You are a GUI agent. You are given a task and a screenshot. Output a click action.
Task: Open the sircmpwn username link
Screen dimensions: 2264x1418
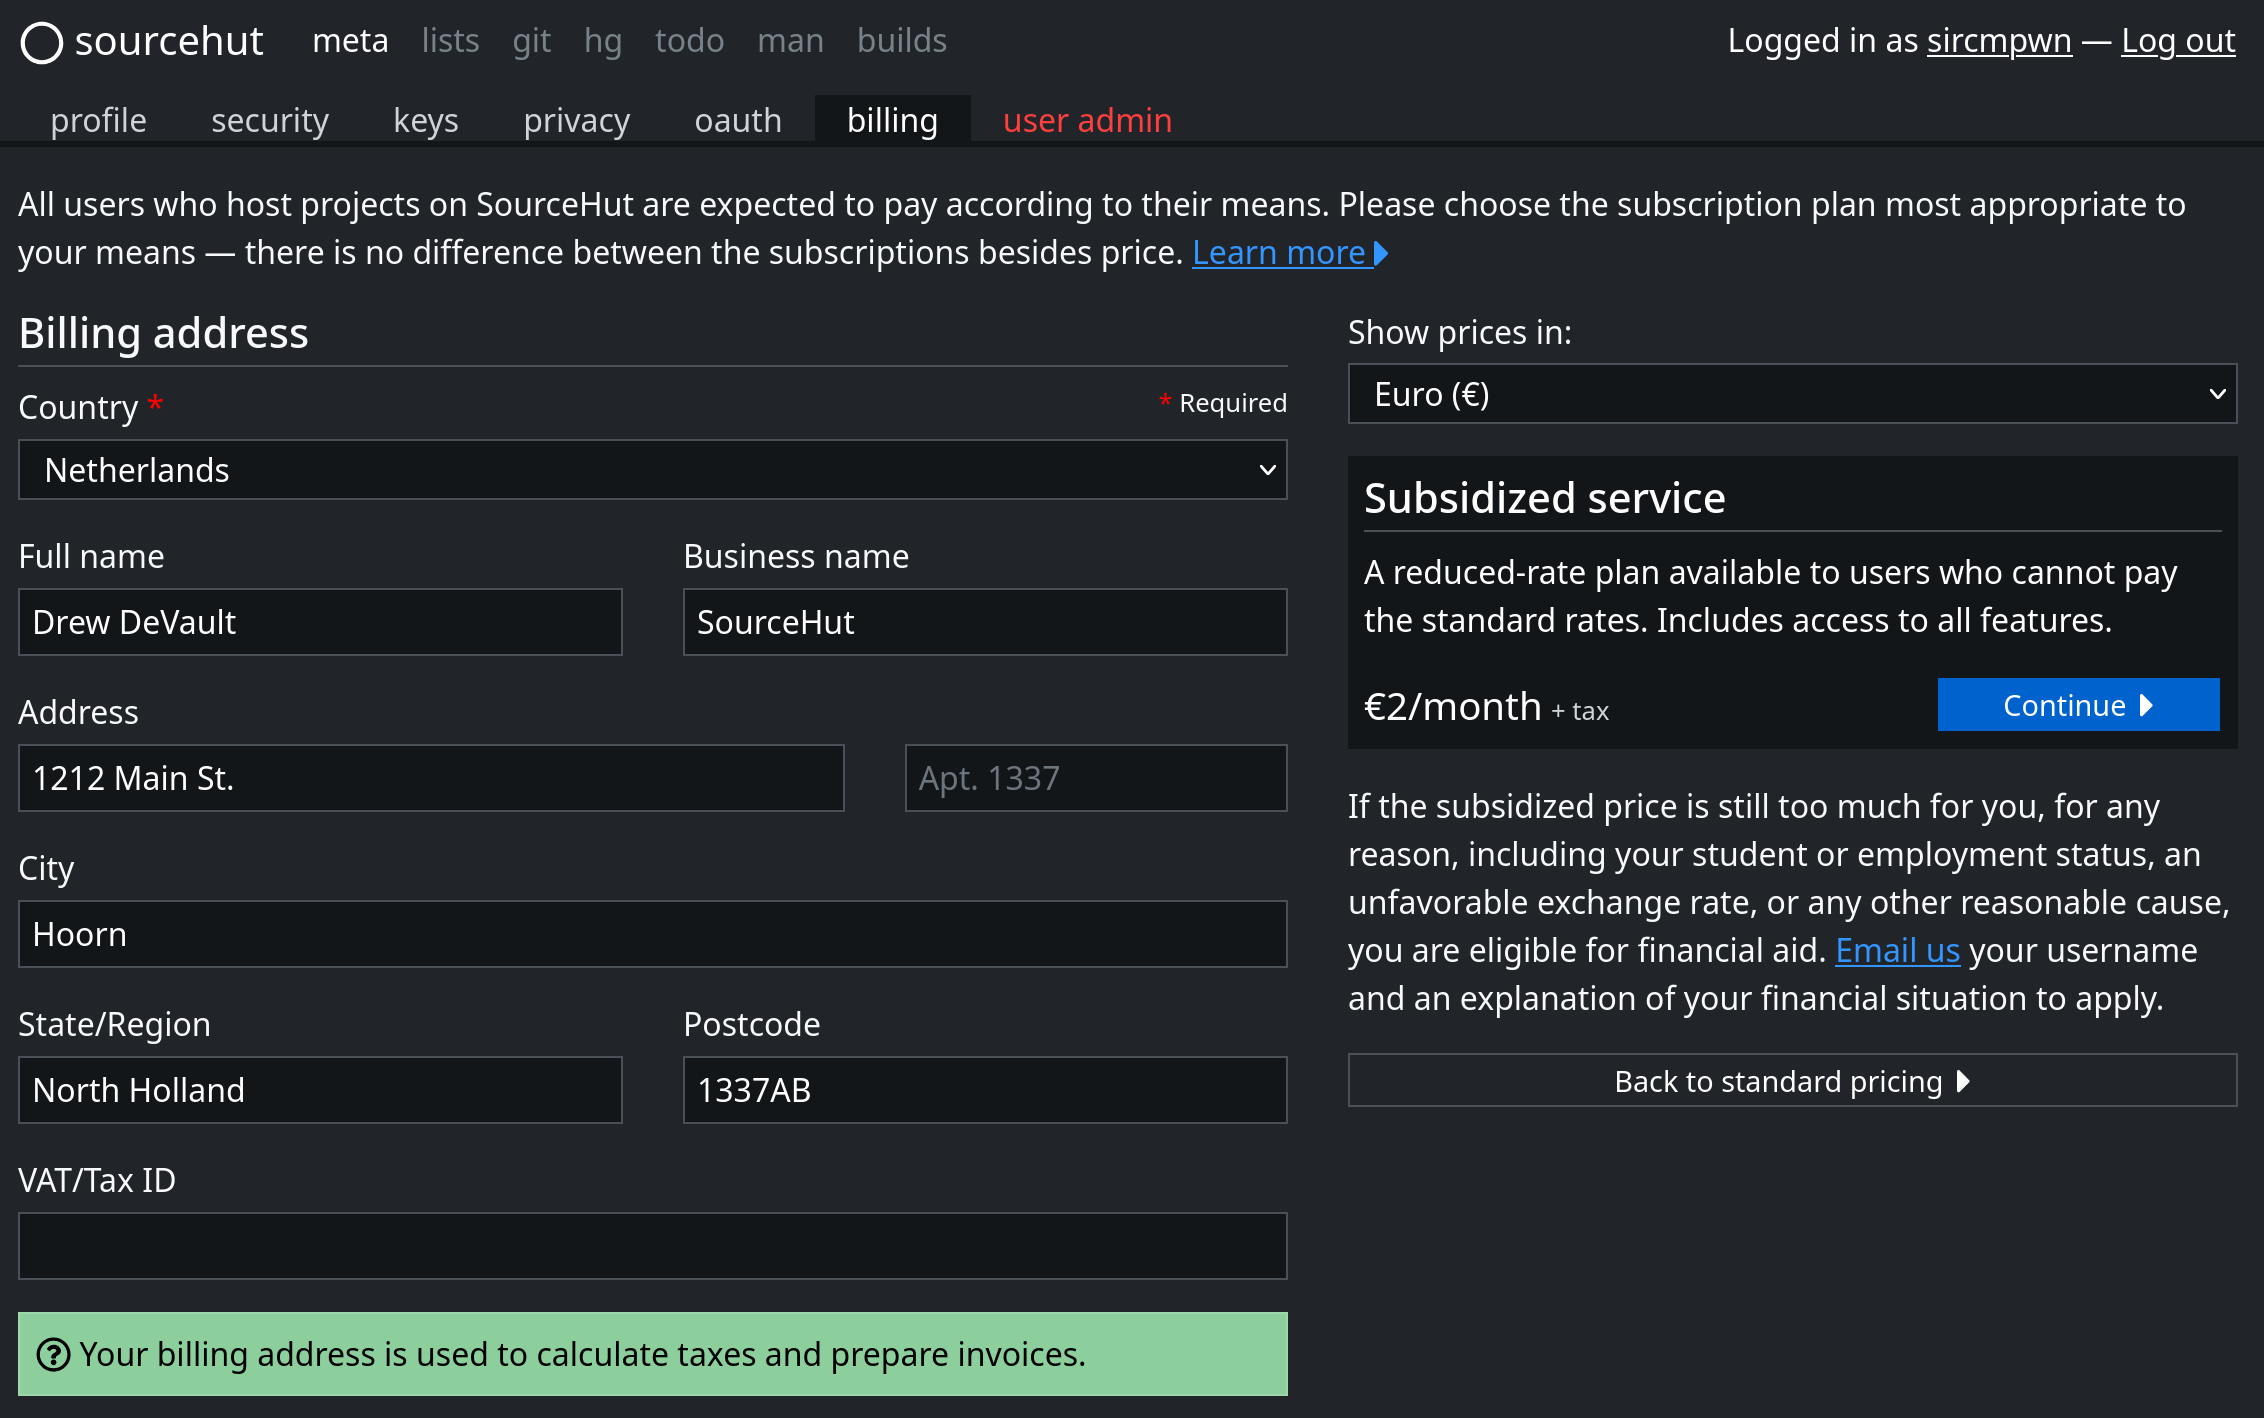(x=1998, y=41)
